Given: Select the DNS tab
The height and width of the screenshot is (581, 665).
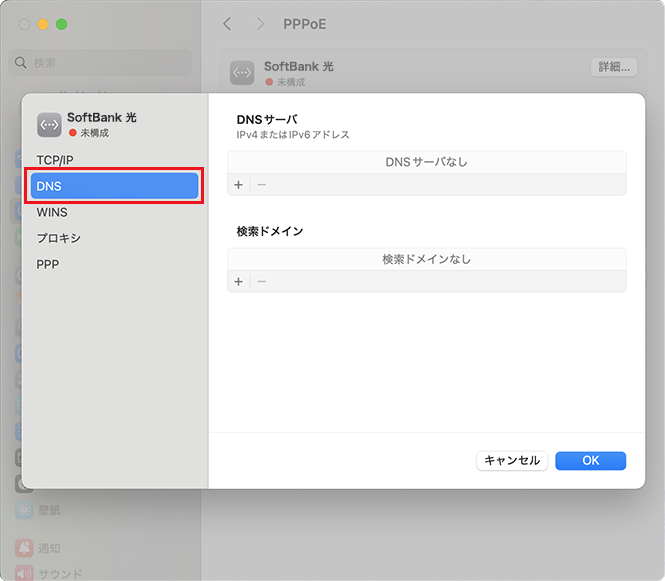Looking at the screenshot, I should coord(114,186).
